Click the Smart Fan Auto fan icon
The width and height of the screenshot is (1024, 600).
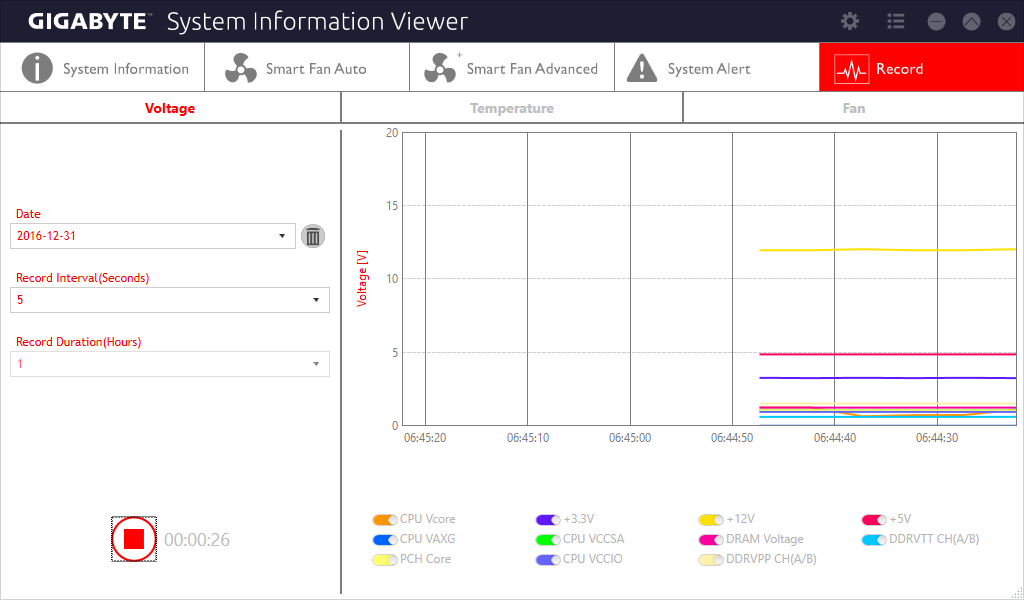pos(241,68)
